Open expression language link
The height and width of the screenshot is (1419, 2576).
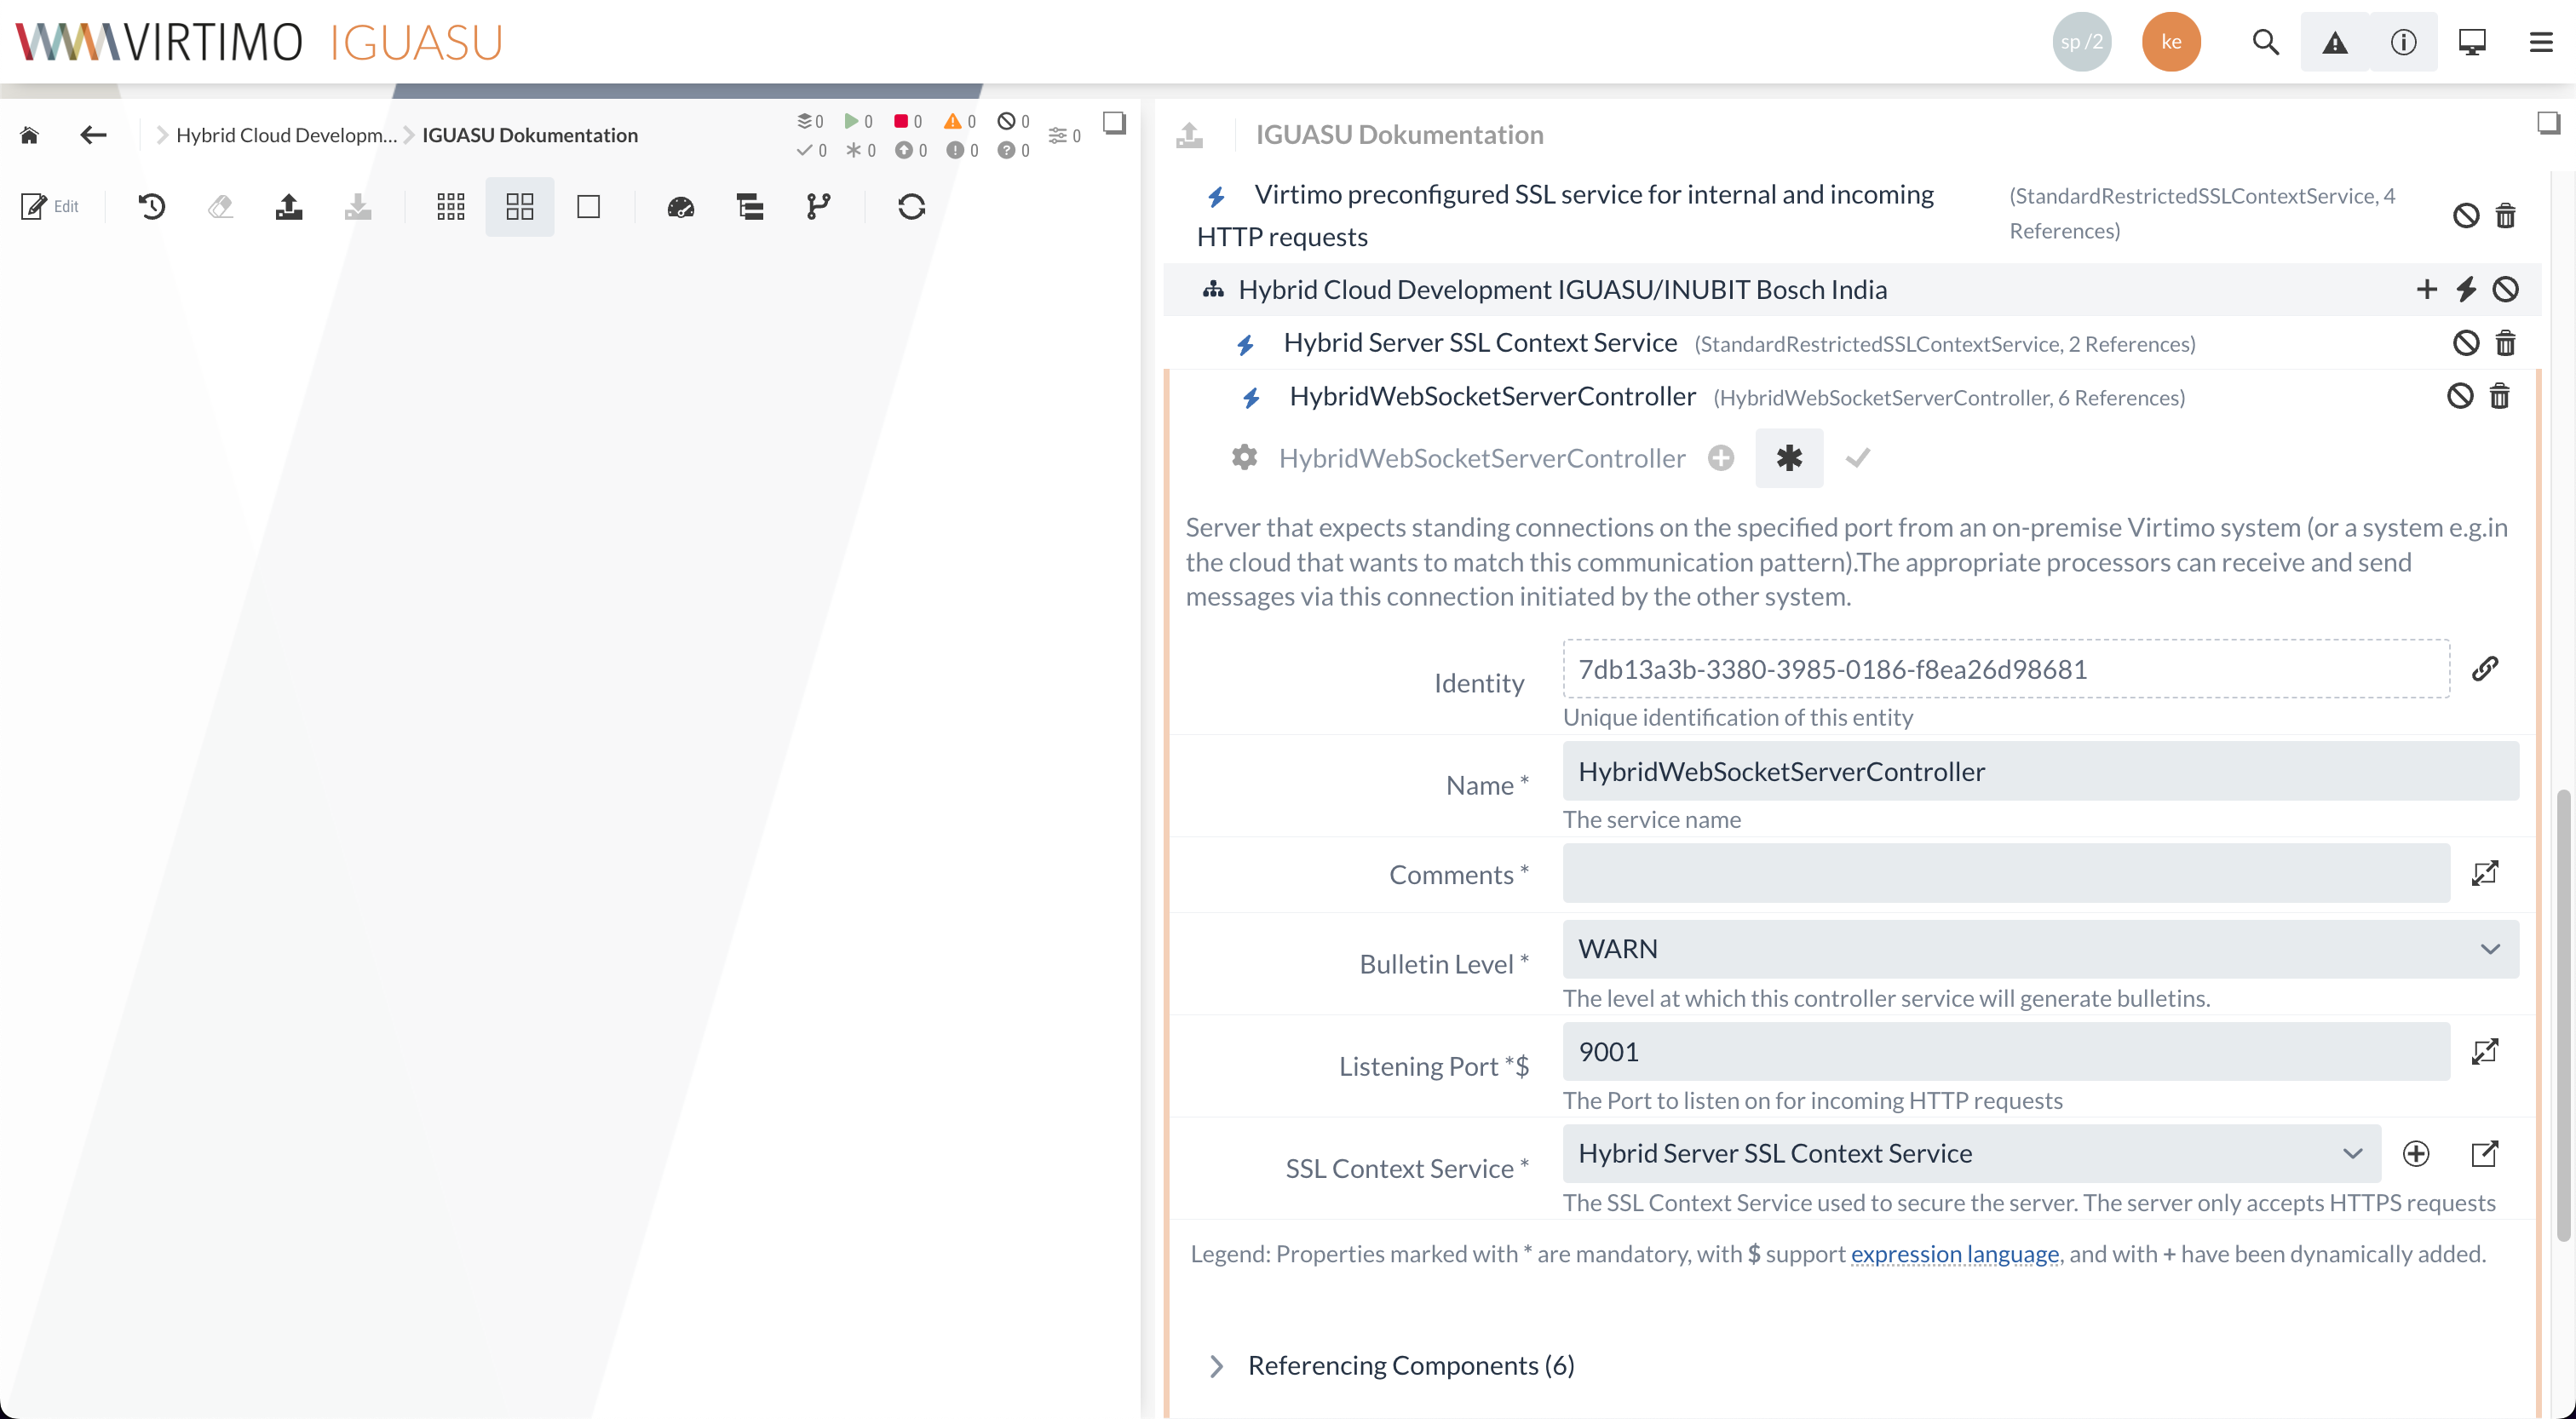click(1954, 1253)
